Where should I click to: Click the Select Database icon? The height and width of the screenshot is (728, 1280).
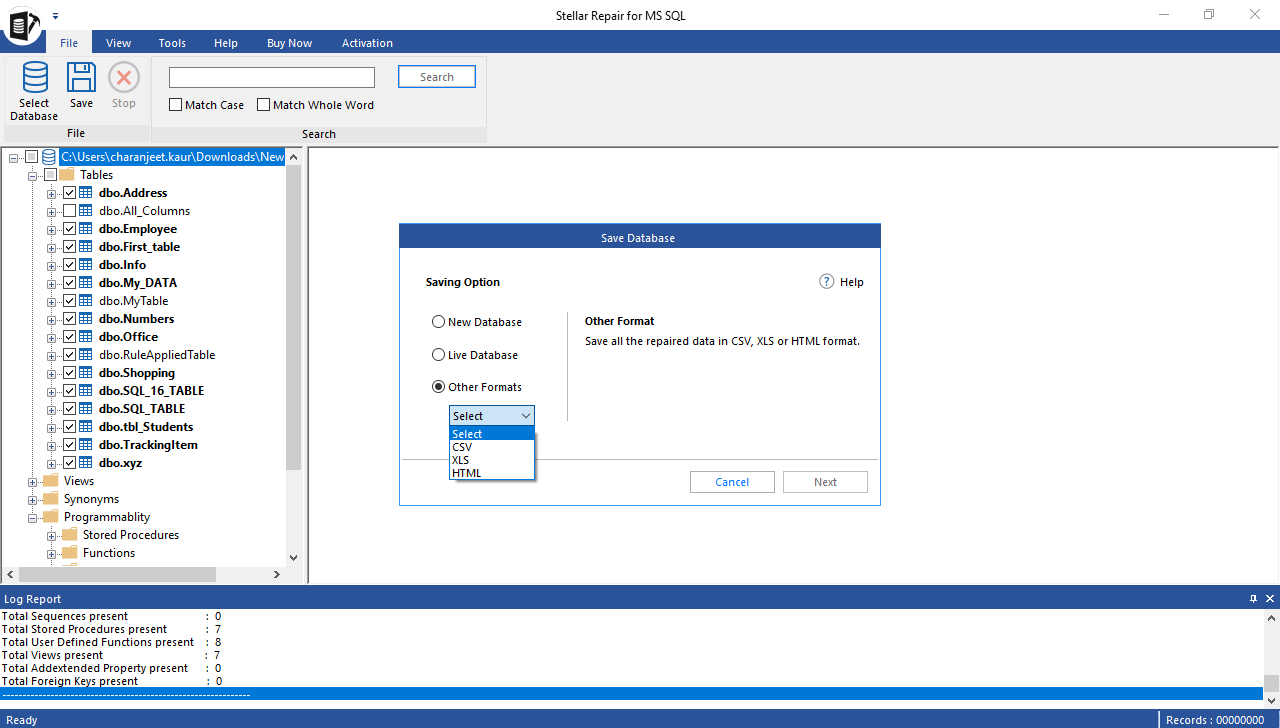(35, 78)
